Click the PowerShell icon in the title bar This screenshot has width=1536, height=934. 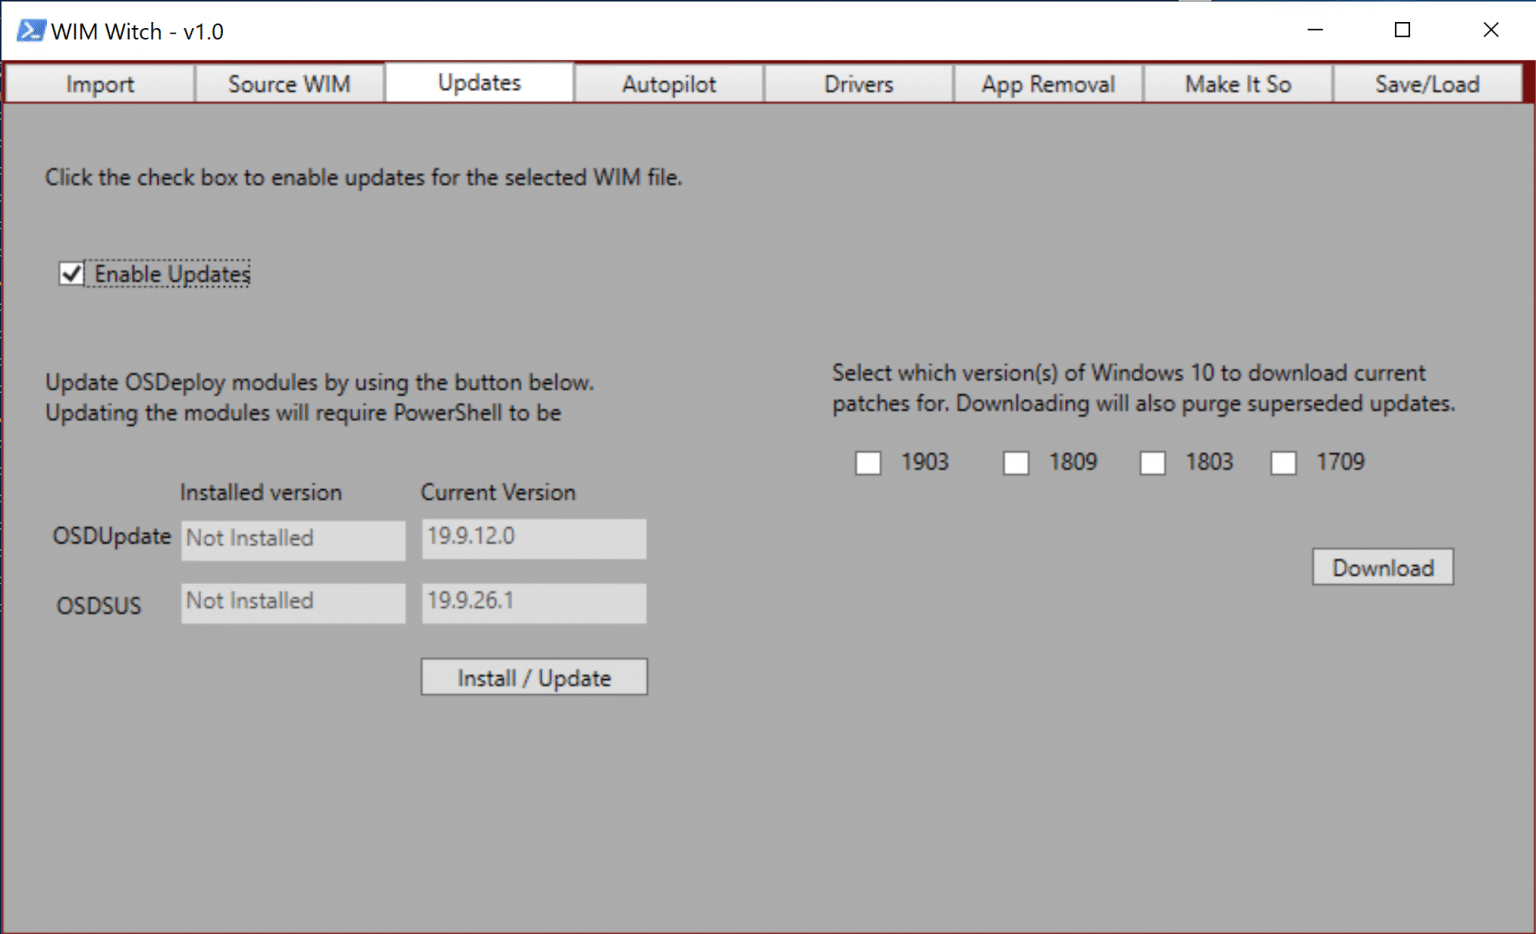(29, 30)
